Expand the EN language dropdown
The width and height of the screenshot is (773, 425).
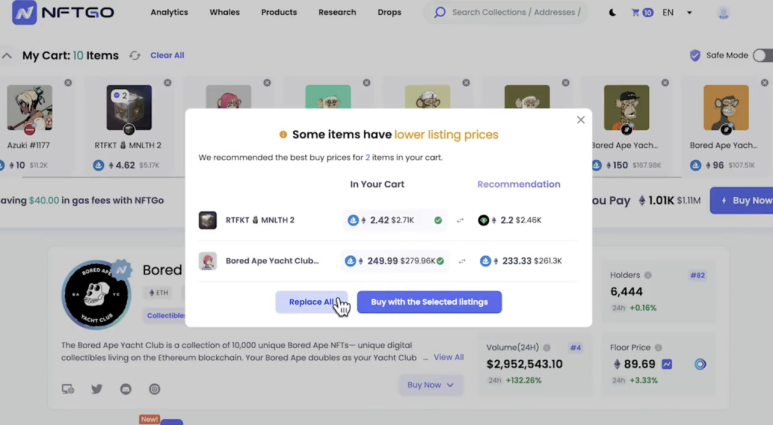tap(677, 13)
